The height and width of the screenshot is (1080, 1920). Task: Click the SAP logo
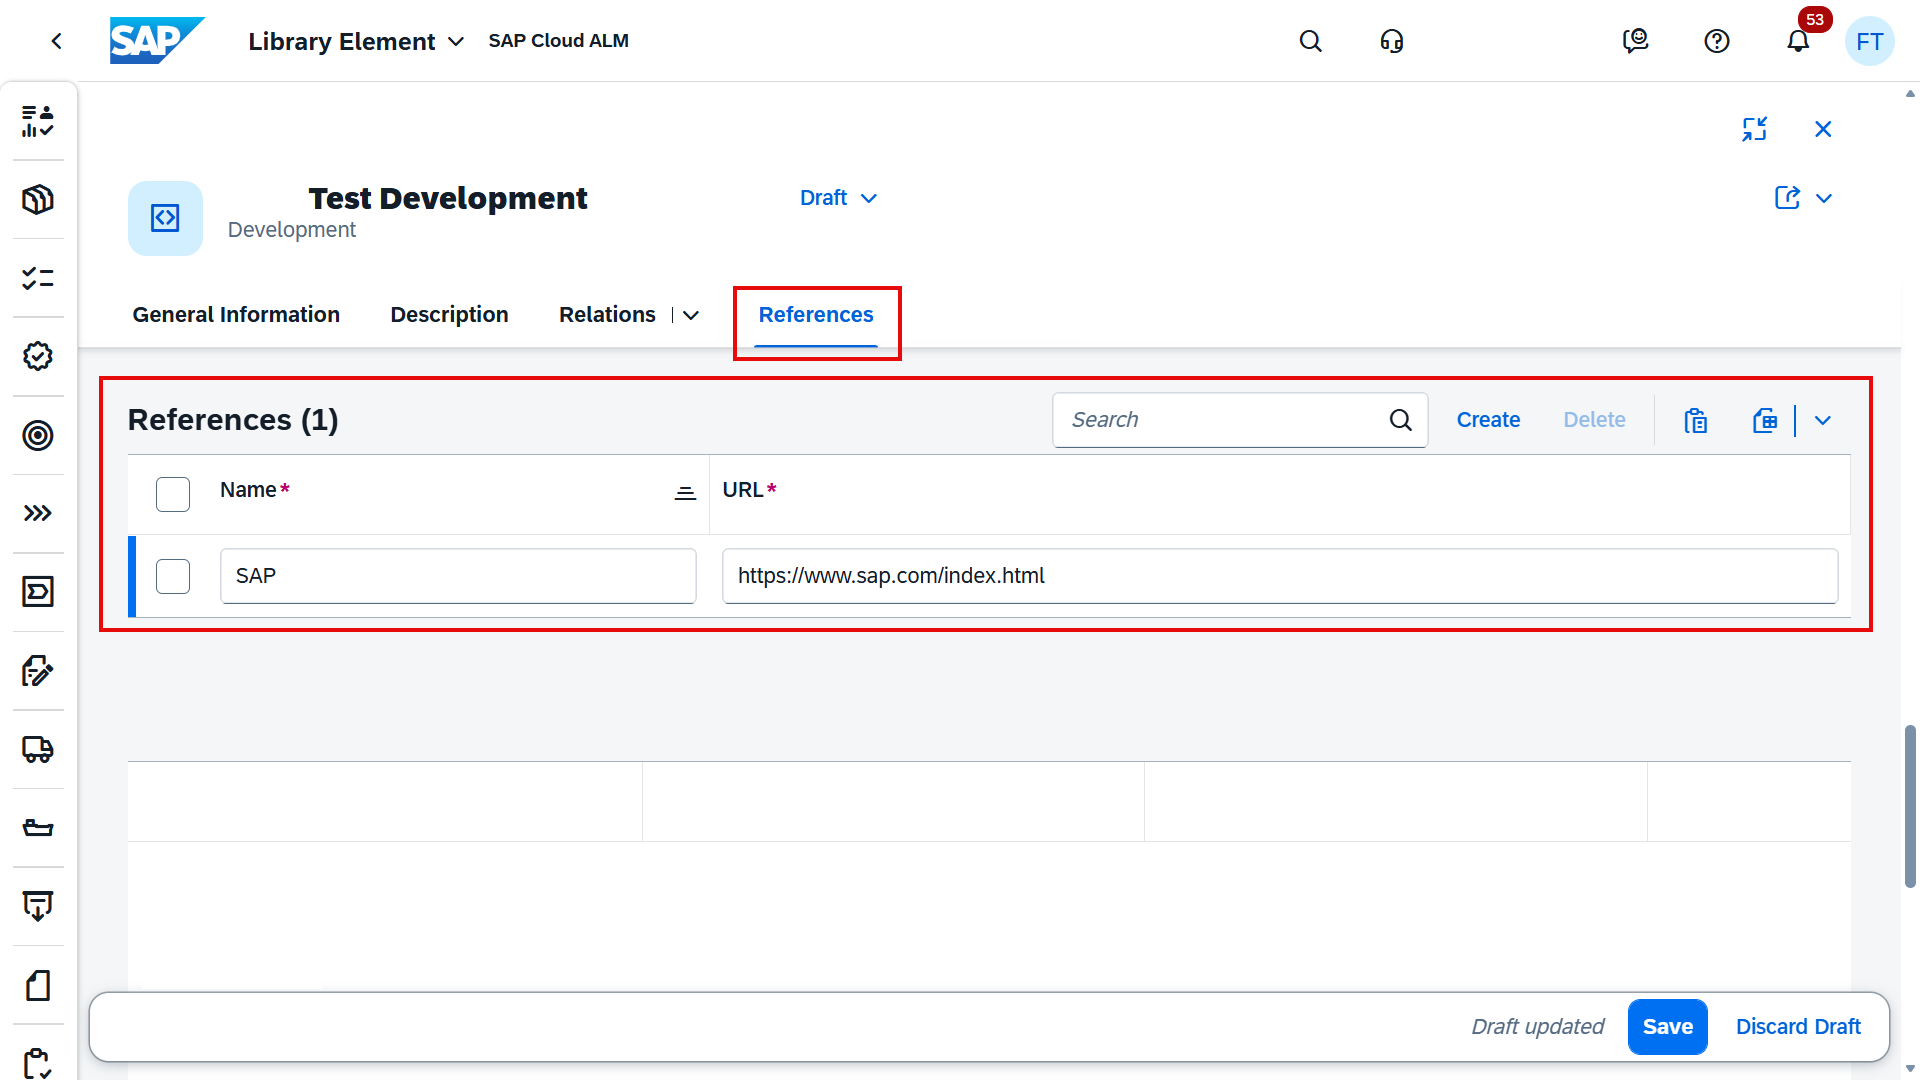[x=157, y=41]
